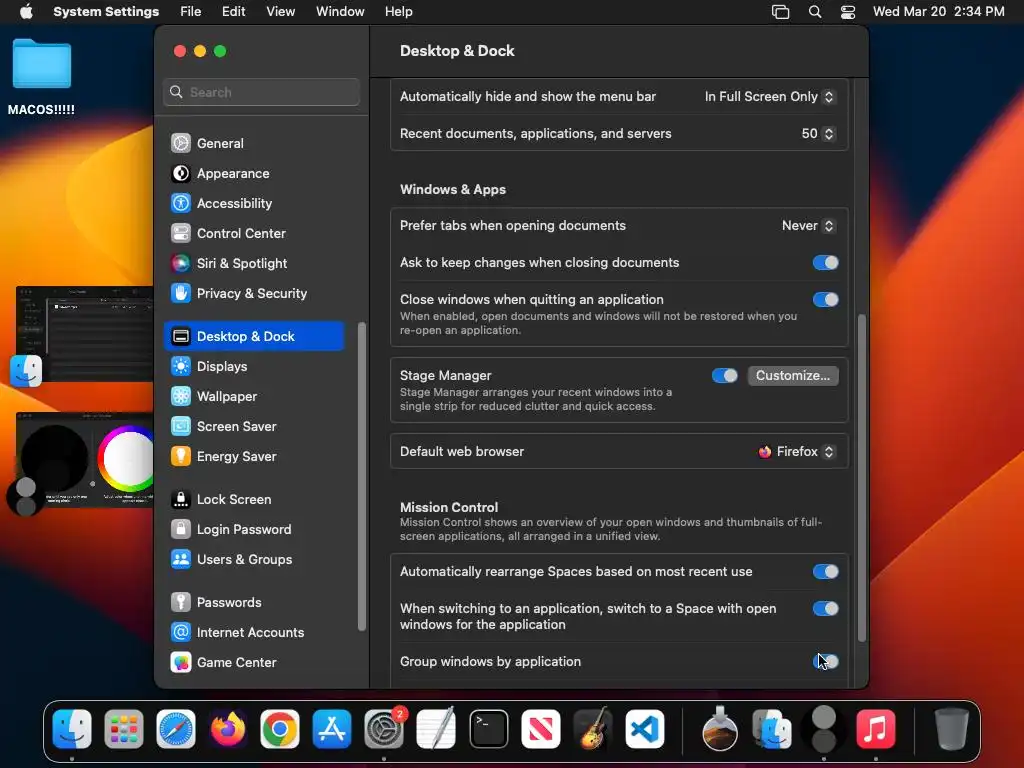Select Energy Saver in sidebar
This screenshot has width=1024, height=768.
coord(253,456)
